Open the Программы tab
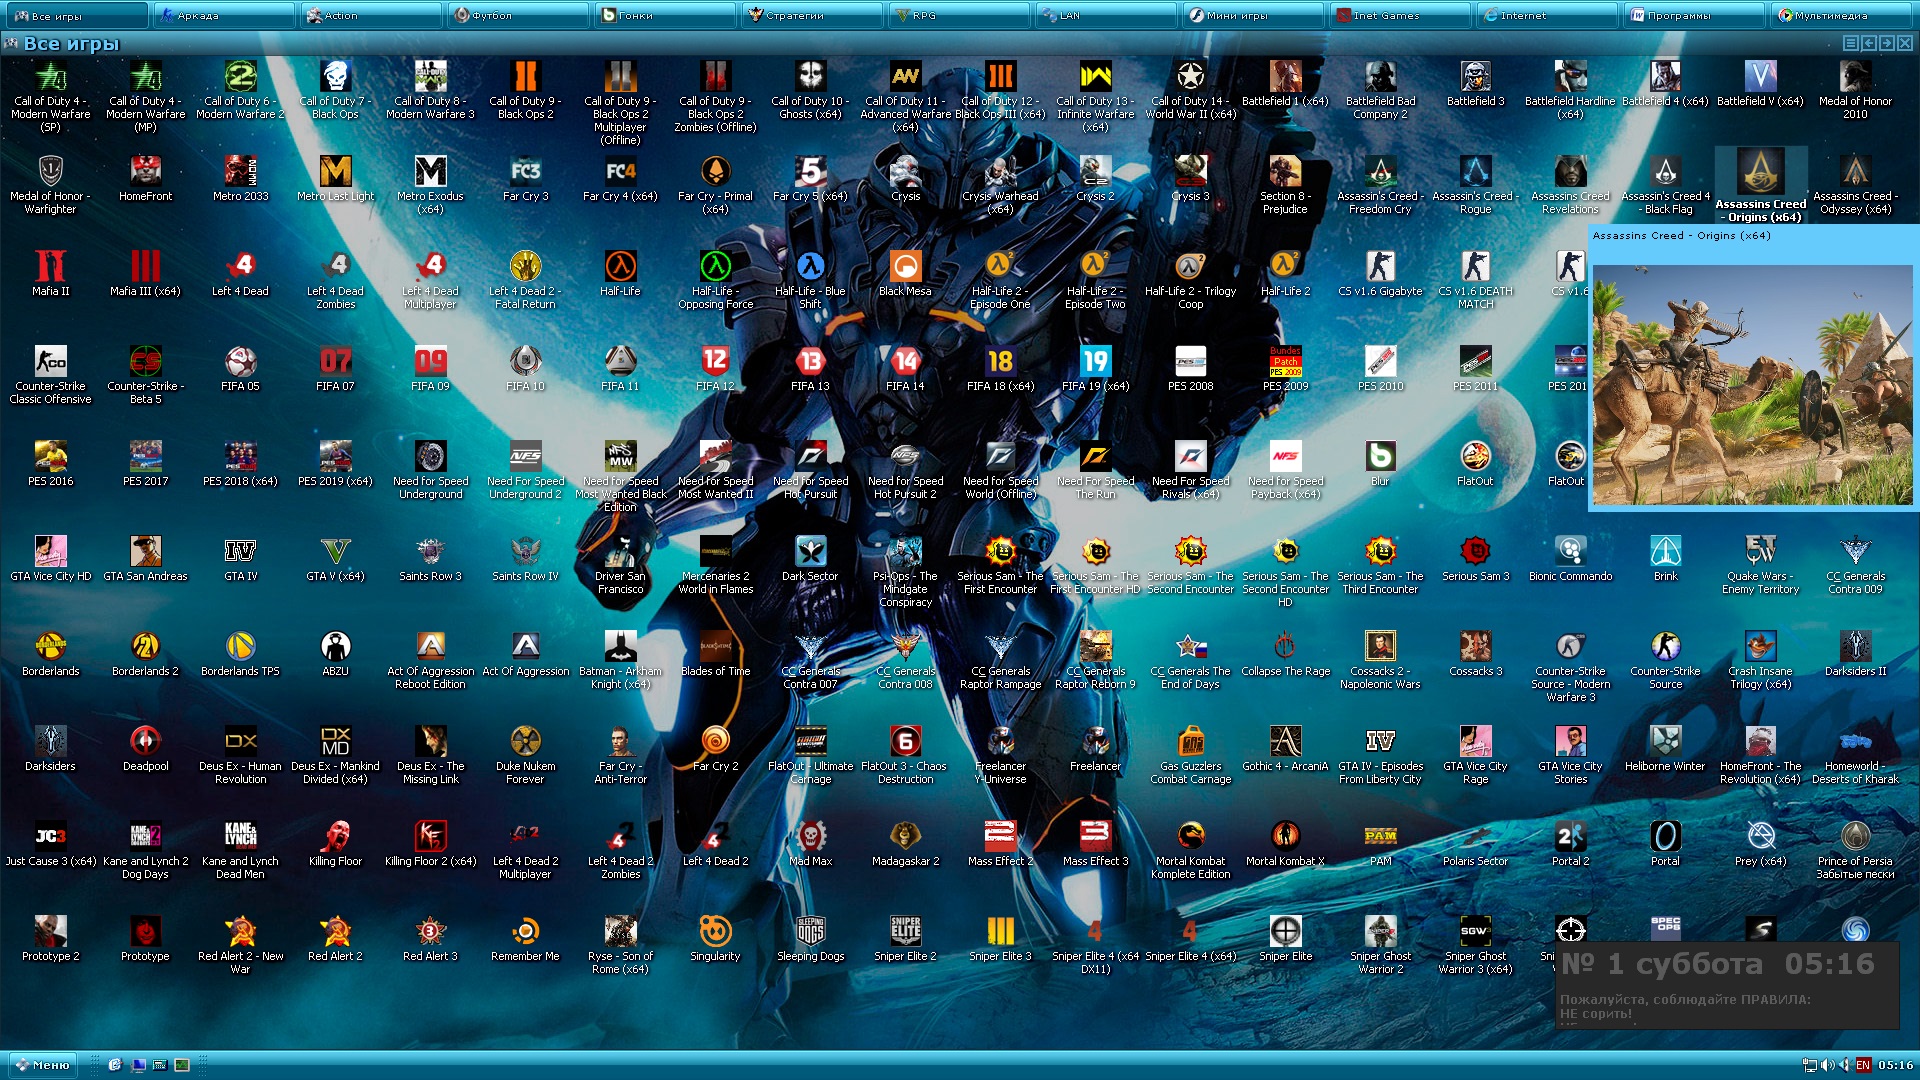The image size is (1920, 1080). tap(1692, 15)
